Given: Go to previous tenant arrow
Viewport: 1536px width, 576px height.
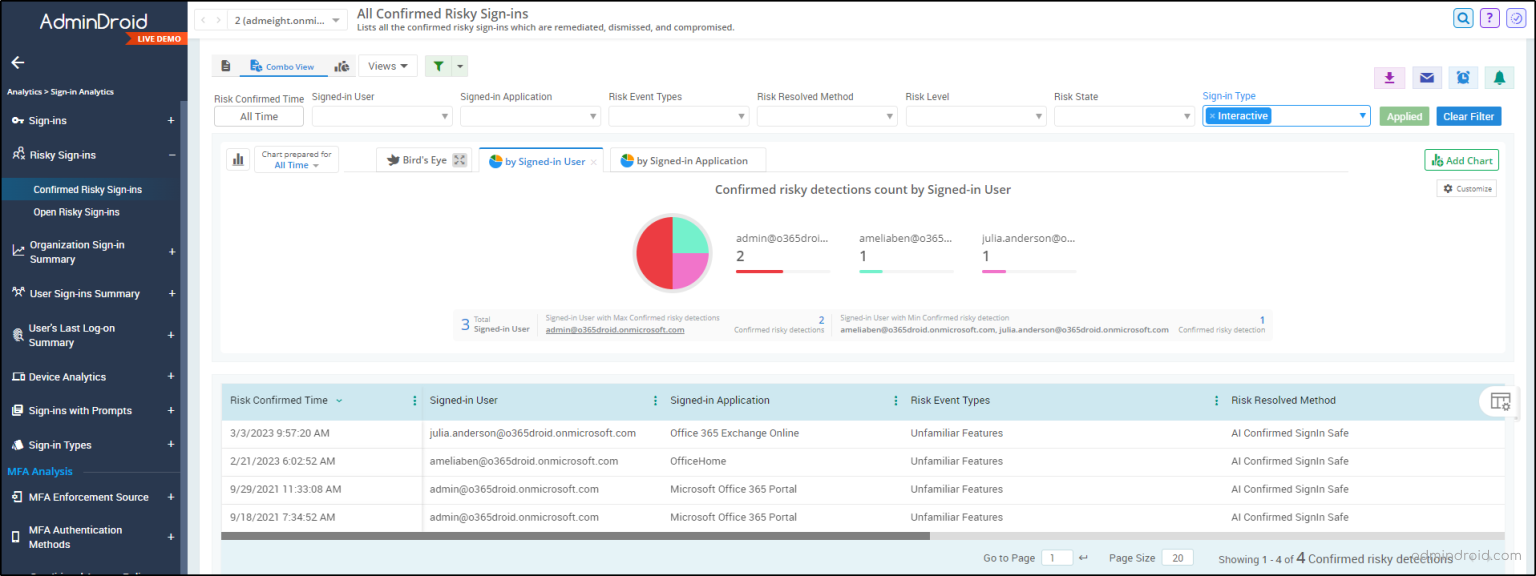Looking at the screenshot, I should coord(203,20).
